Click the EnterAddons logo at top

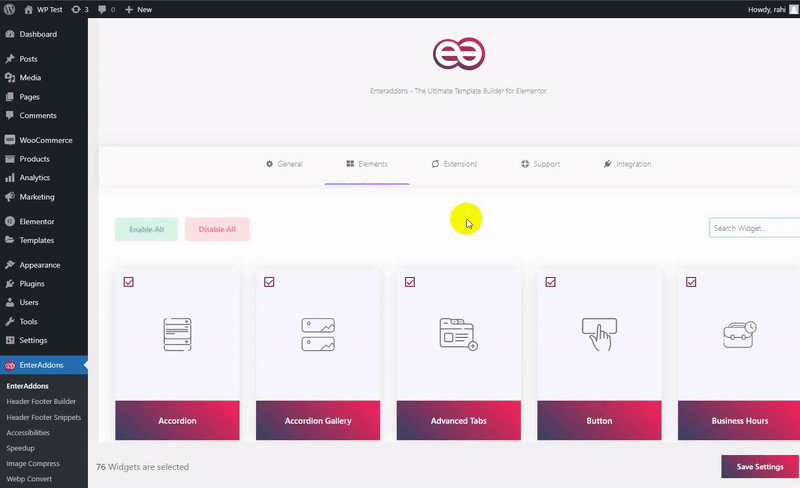(459, 54)
